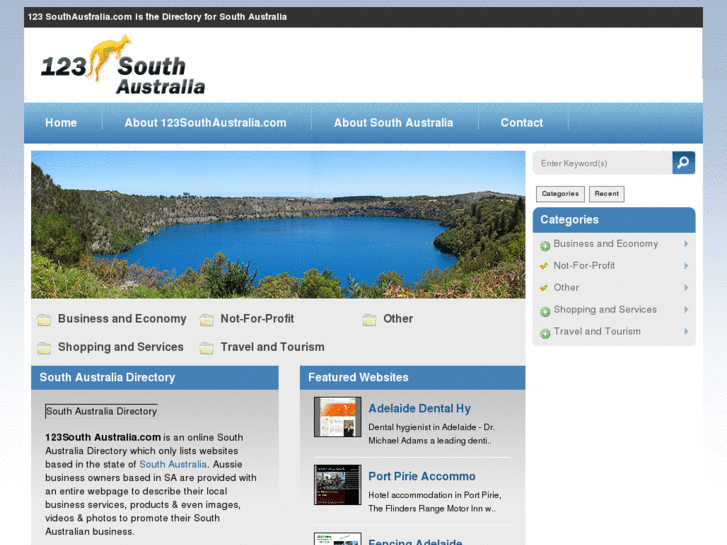Click folder icon beside Shopping and Services
Image resolution: width=727 pixels, height=545 pixels.
45,348
